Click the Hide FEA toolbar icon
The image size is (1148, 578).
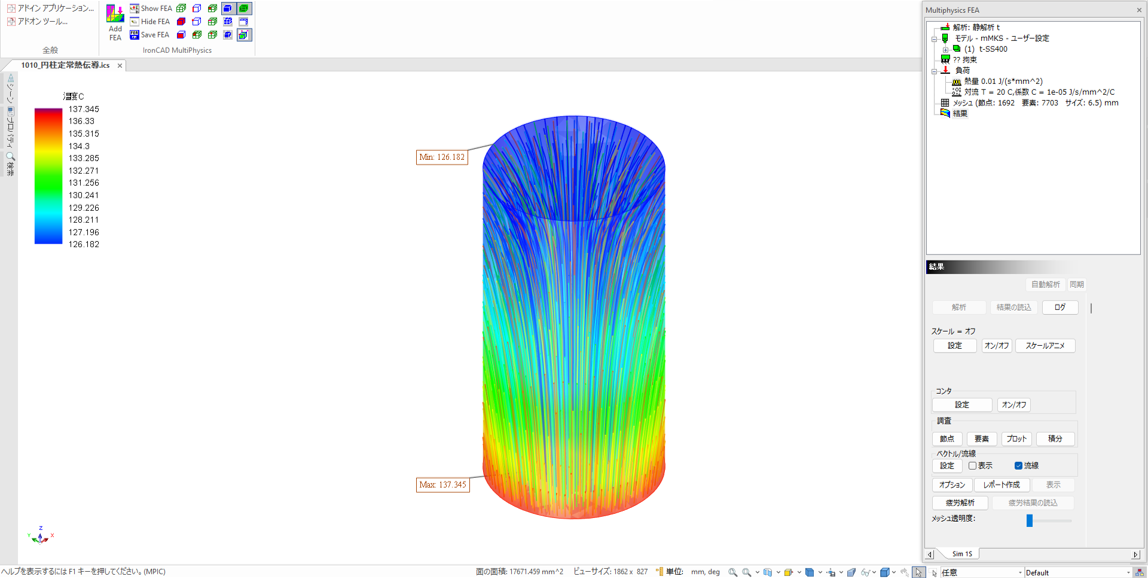click(135, 21)
